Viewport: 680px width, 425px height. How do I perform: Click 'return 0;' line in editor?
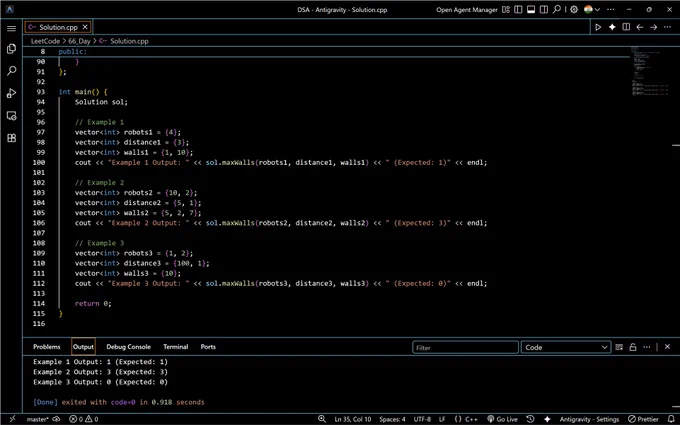(93, 304)
